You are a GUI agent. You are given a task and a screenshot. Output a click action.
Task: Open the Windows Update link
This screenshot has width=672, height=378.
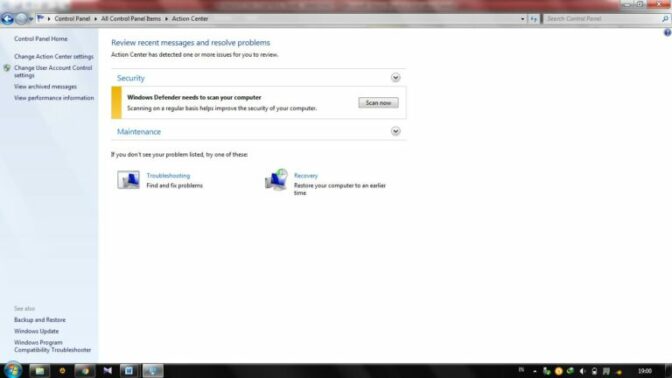(x=36, y=331)
